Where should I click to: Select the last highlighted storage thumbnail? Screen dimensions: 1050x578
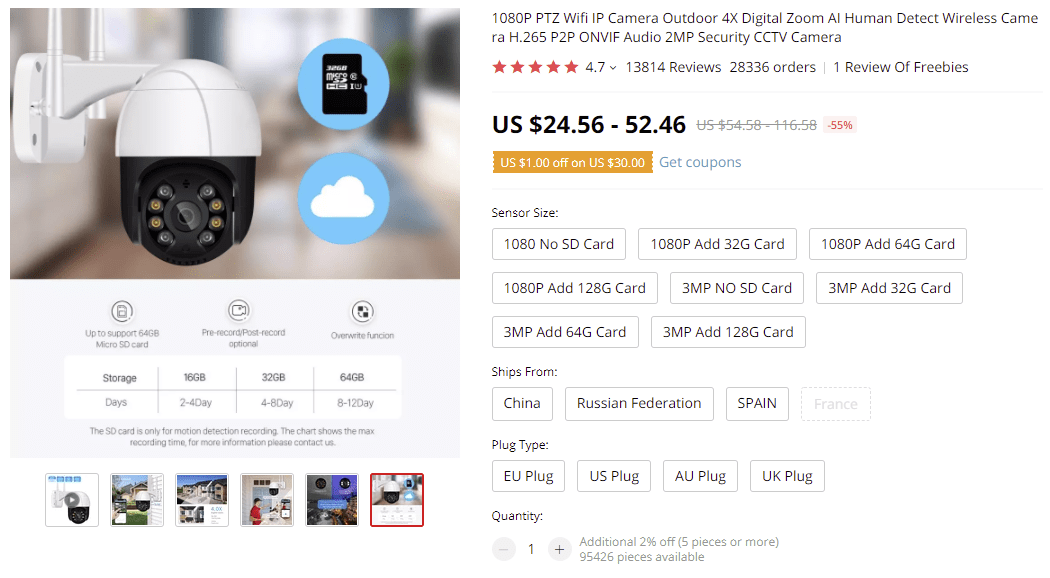[x=397, y=500]
